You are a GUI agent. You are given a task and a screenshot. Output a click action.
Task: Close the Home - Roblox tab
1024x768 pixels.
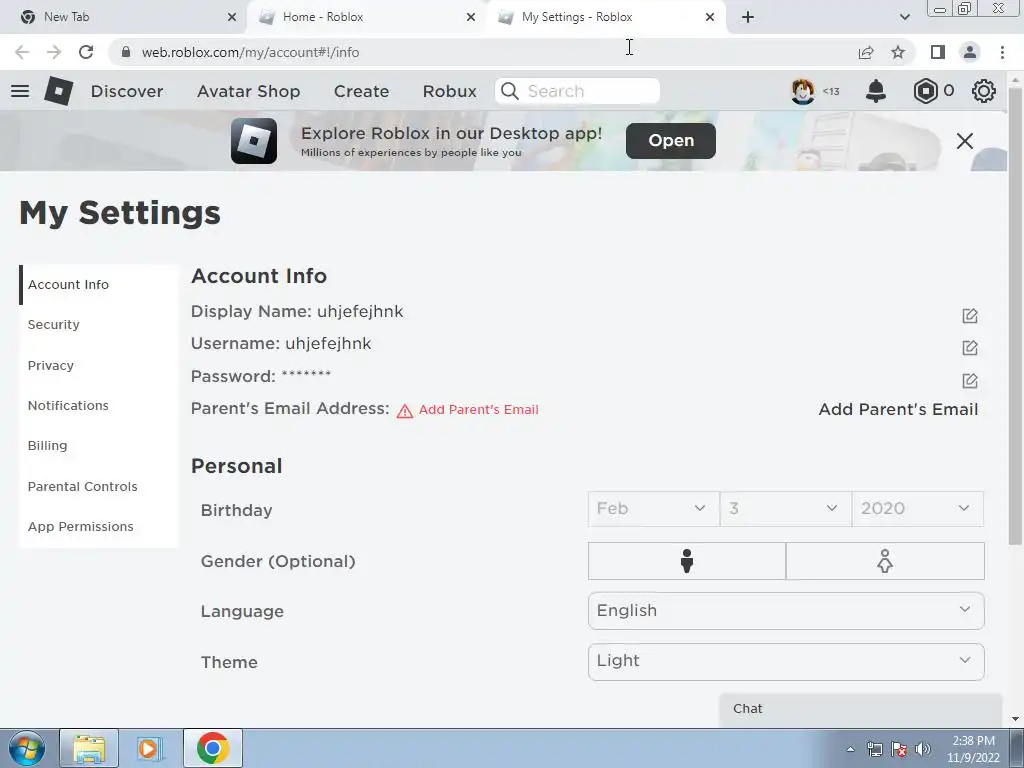click(x=471, y=17)
